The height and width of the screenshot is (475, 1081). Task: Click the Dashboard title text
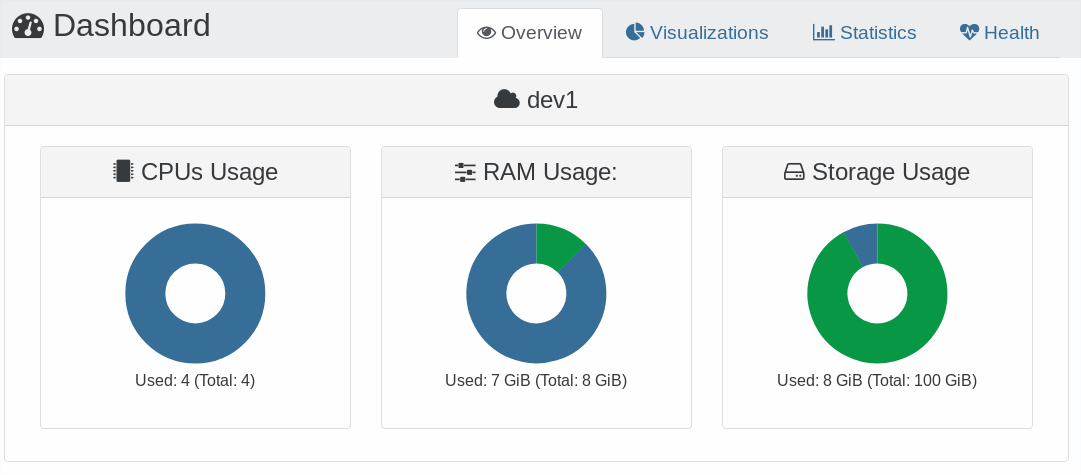[132, 26]
